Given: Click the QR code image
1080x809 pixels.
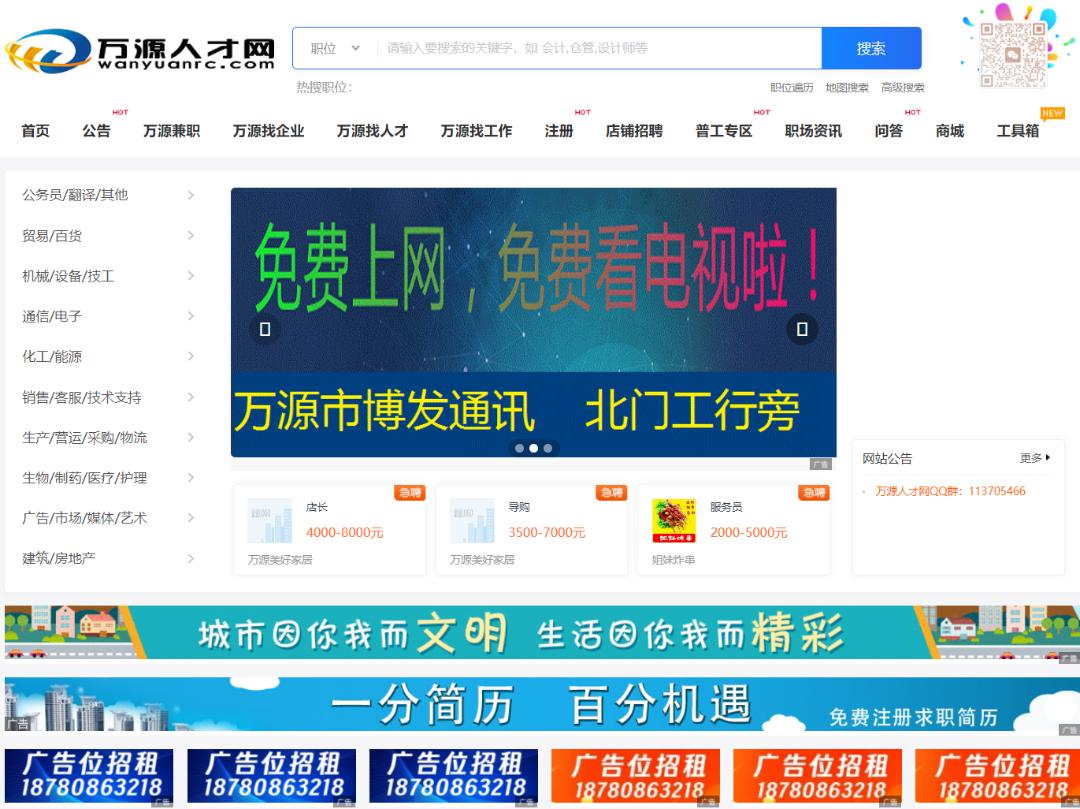Looking at the screenshot, I should 1013,50.
